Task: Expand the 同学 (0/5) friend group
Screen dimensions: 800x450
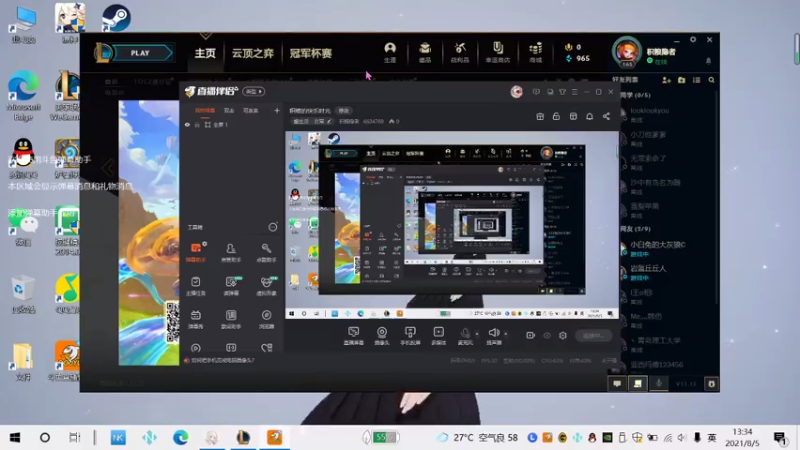Action: 635,95
